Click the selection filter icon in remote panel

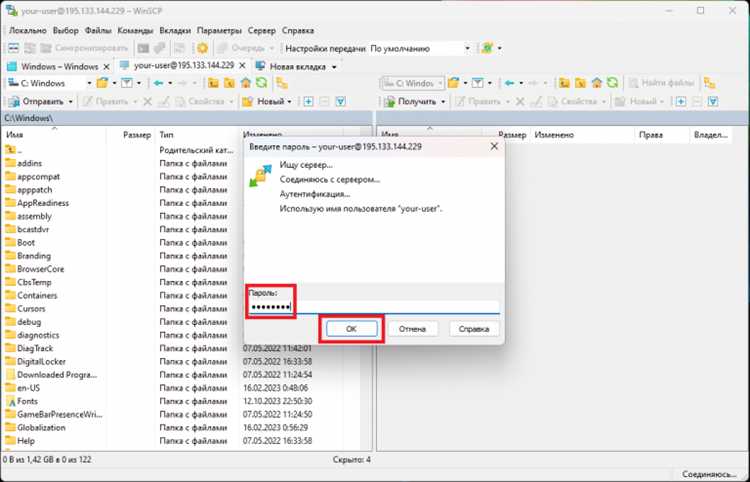tap(713, 101)
